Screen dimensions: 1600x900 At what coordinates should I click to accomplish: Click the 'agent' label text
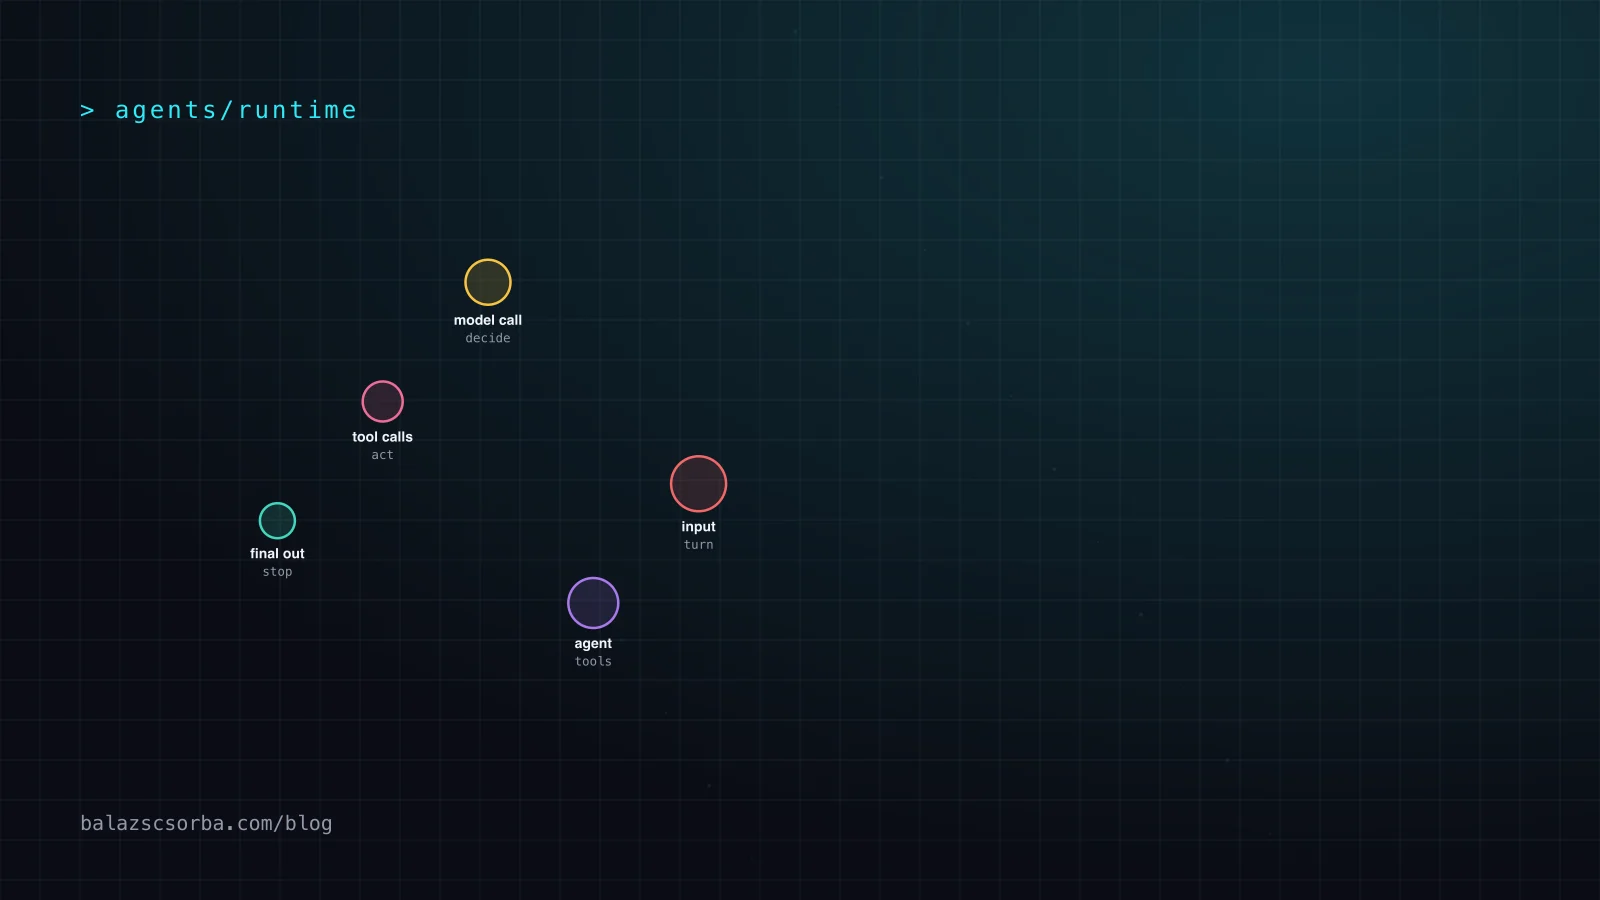[593, 644]
